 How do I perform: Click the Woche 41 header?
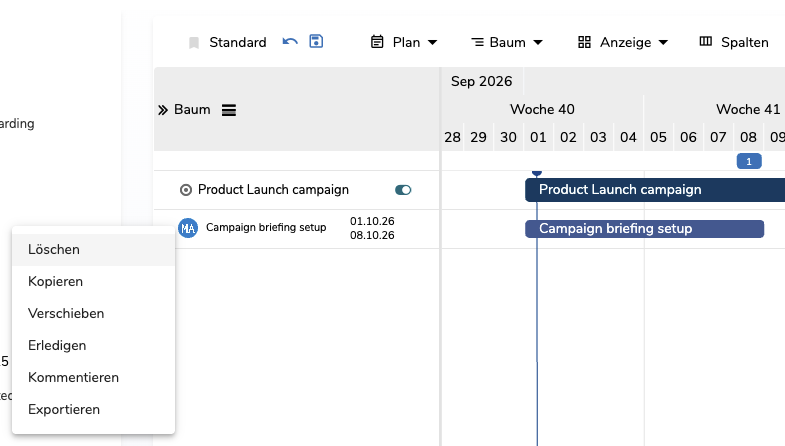pos(748,110)
